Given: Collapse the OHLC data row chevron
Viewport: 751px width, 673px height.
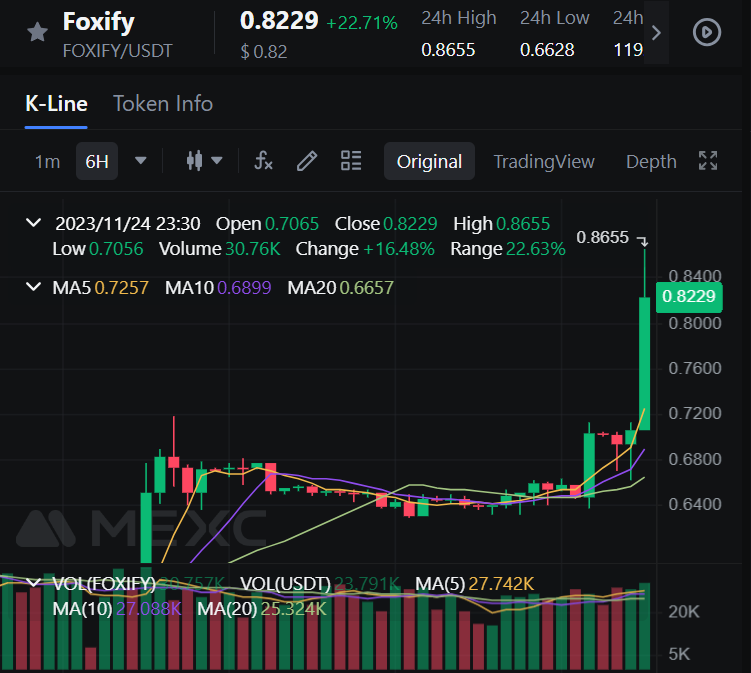Looking at the screenshot, I should (x=34, y=223).
